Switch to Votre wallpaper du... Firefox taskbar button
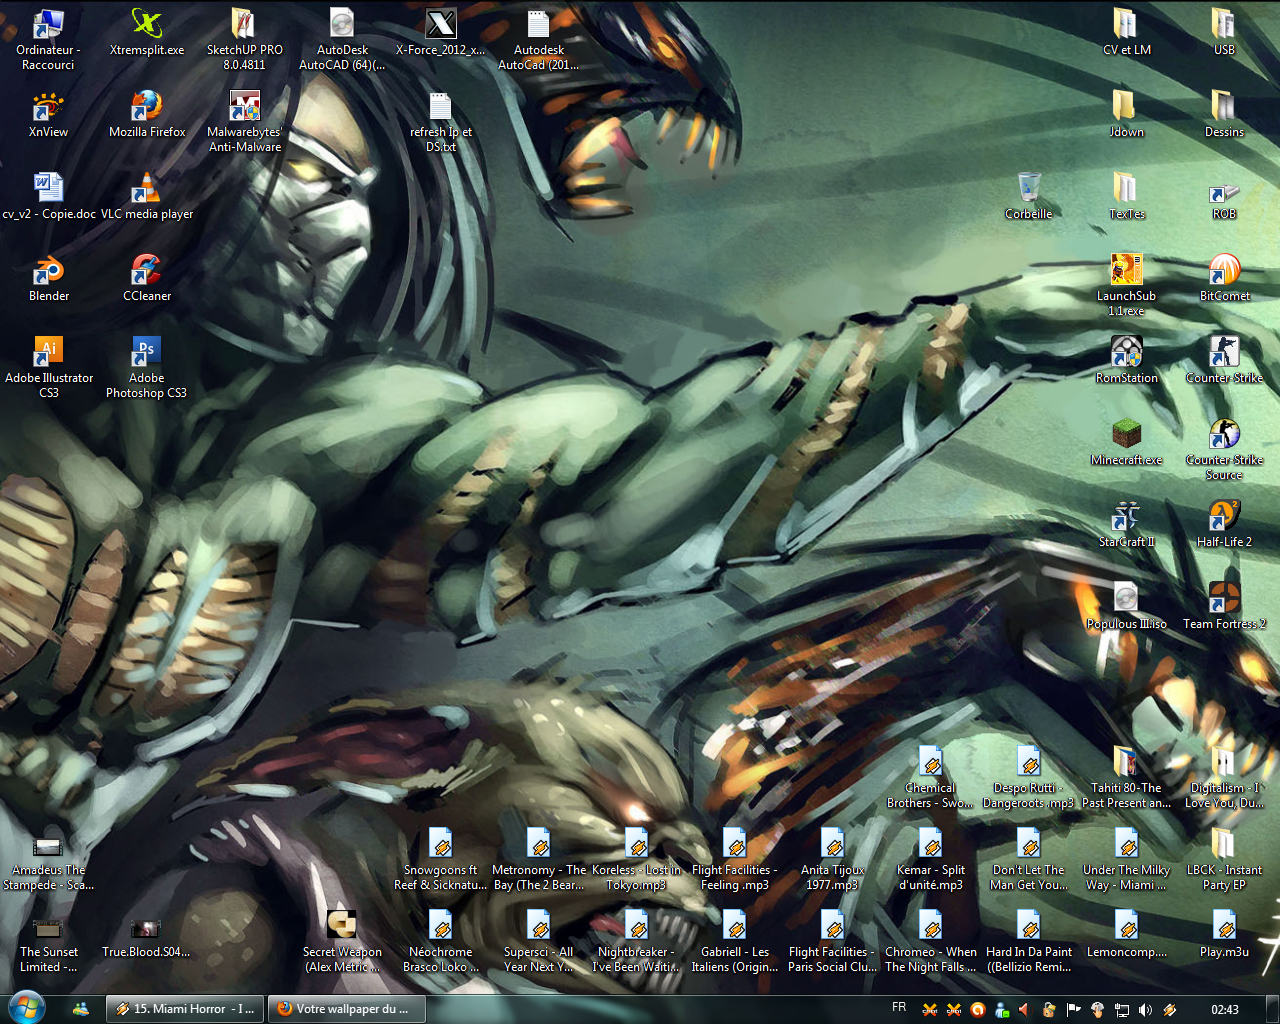 [x=348, y=1009]
